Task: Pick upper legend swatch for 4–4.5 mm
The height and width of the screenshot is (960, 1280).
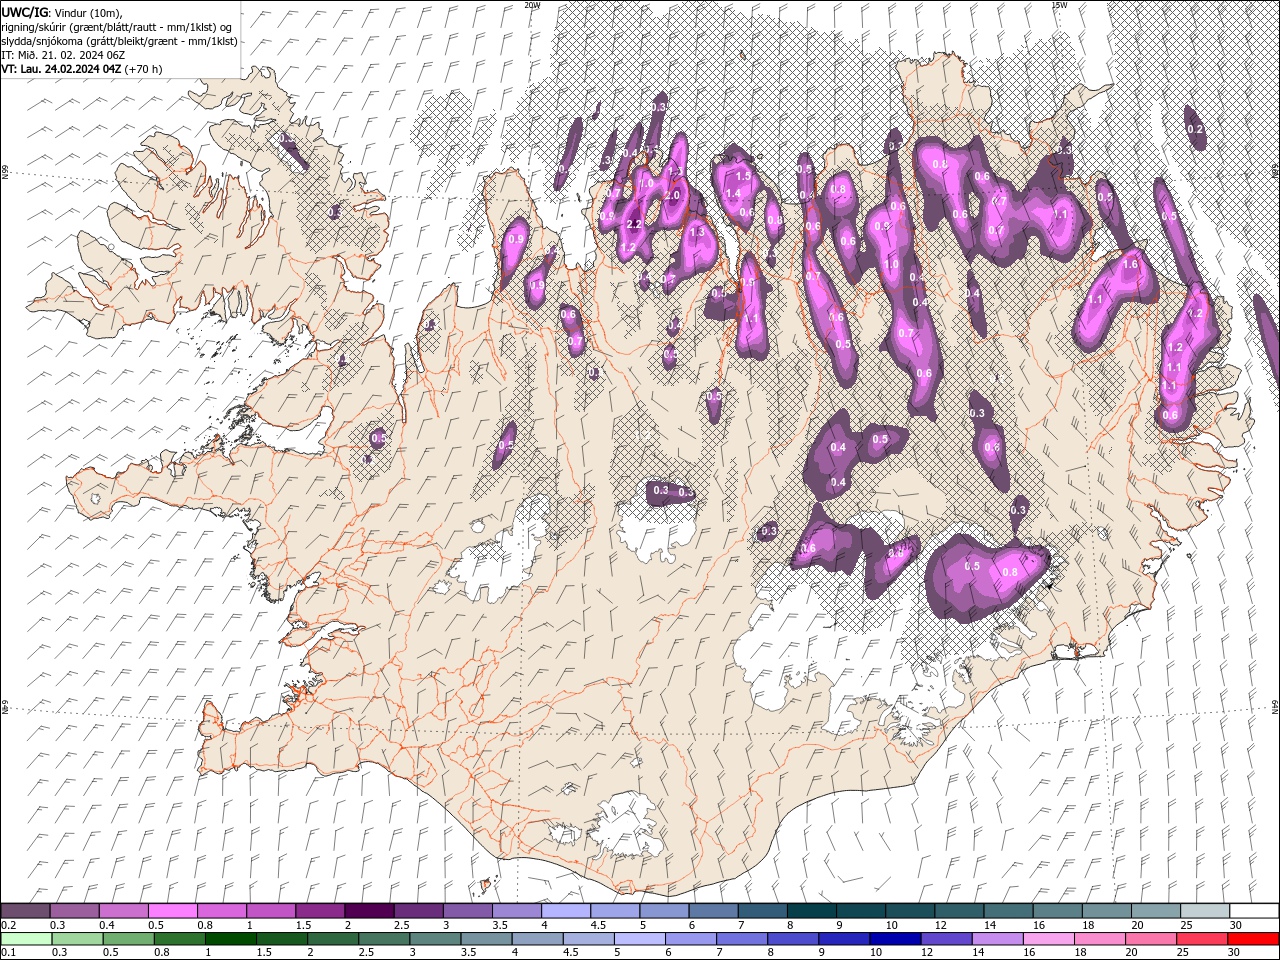Action: (x=566, y=911)
